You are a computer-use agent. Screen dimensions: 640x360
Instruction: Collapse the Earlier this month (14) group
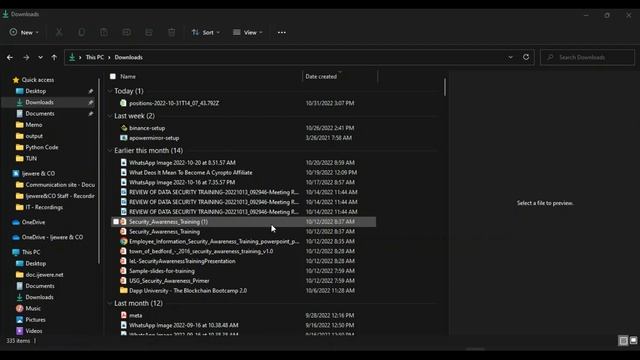pyautogui.click(x=109, y=151)
